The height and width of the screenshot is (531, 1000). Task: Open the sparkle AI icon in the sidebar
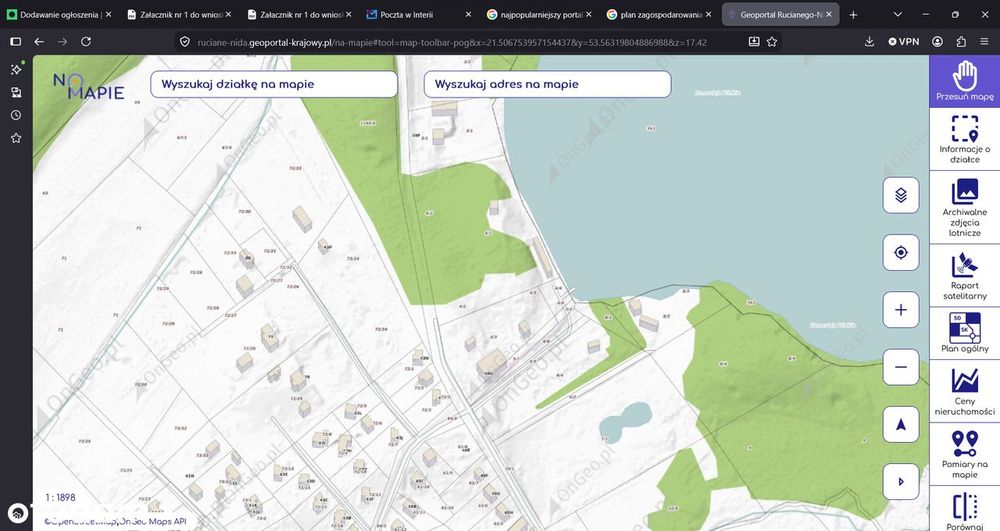pos(16,69)
